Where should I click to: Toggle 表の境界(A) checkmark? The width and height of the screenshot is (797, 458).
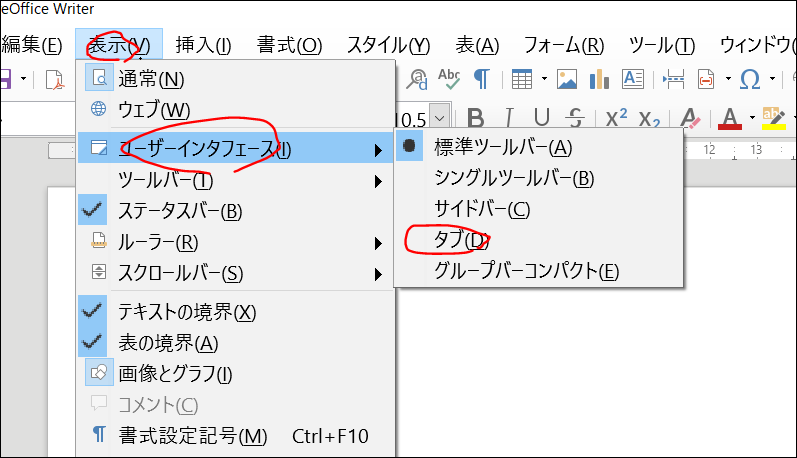(236, 343)
